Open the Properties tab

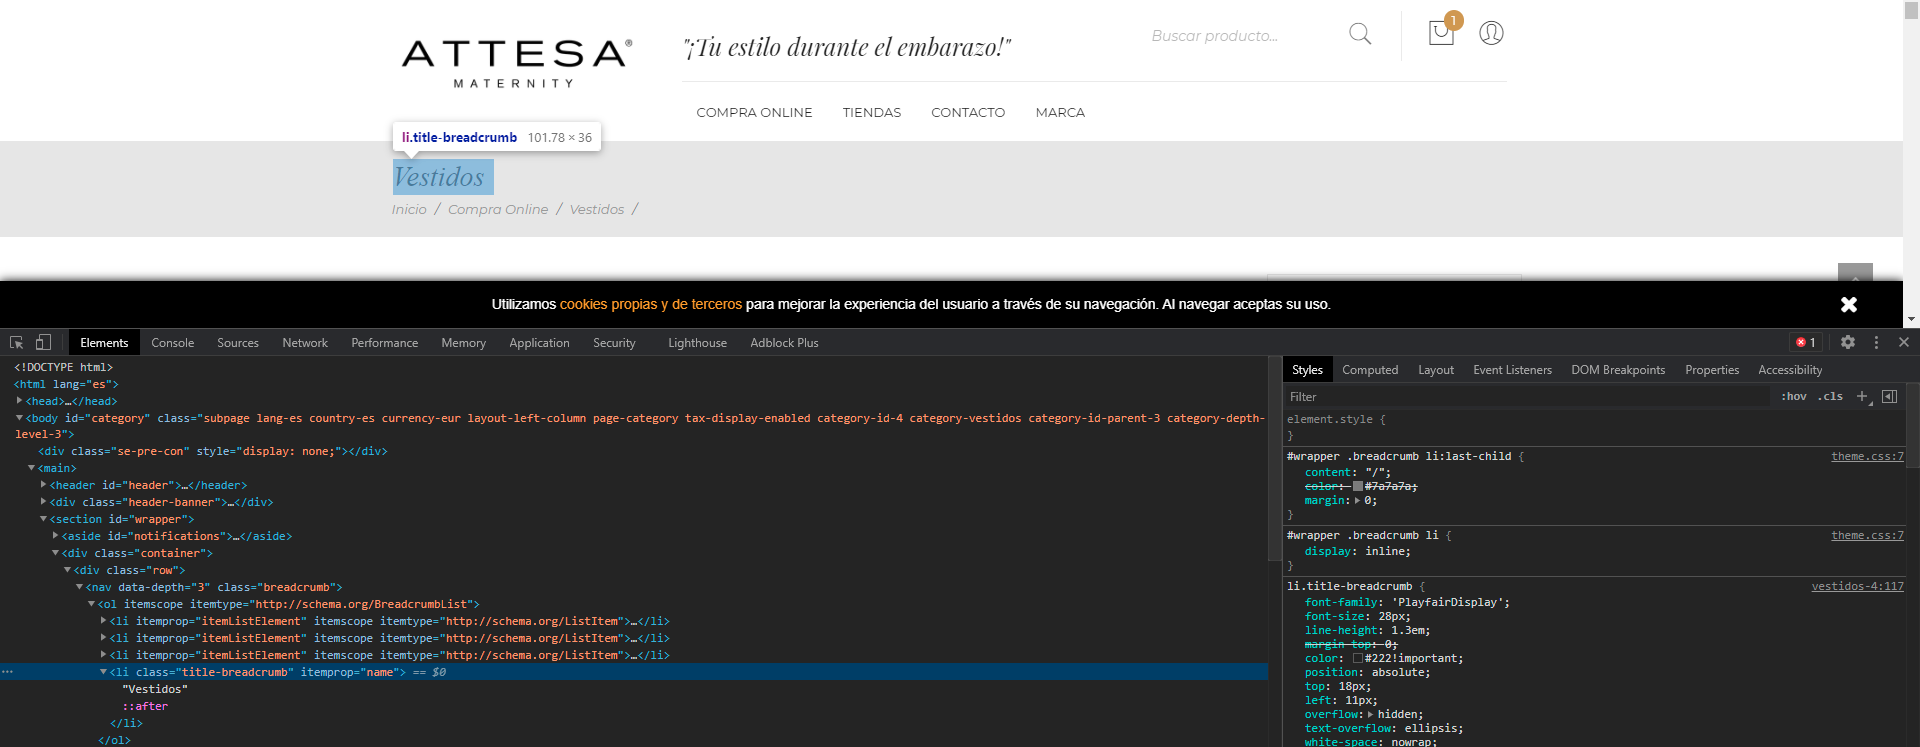coord(1712,370)
